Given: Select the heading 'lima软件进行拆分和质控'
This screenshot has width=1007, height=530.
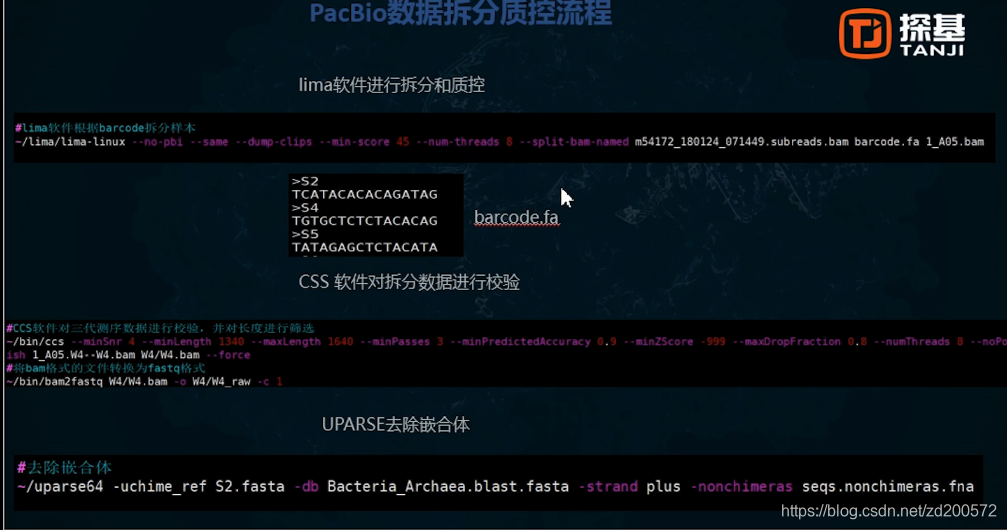Looking at the screenshot, I should point(392,85).
